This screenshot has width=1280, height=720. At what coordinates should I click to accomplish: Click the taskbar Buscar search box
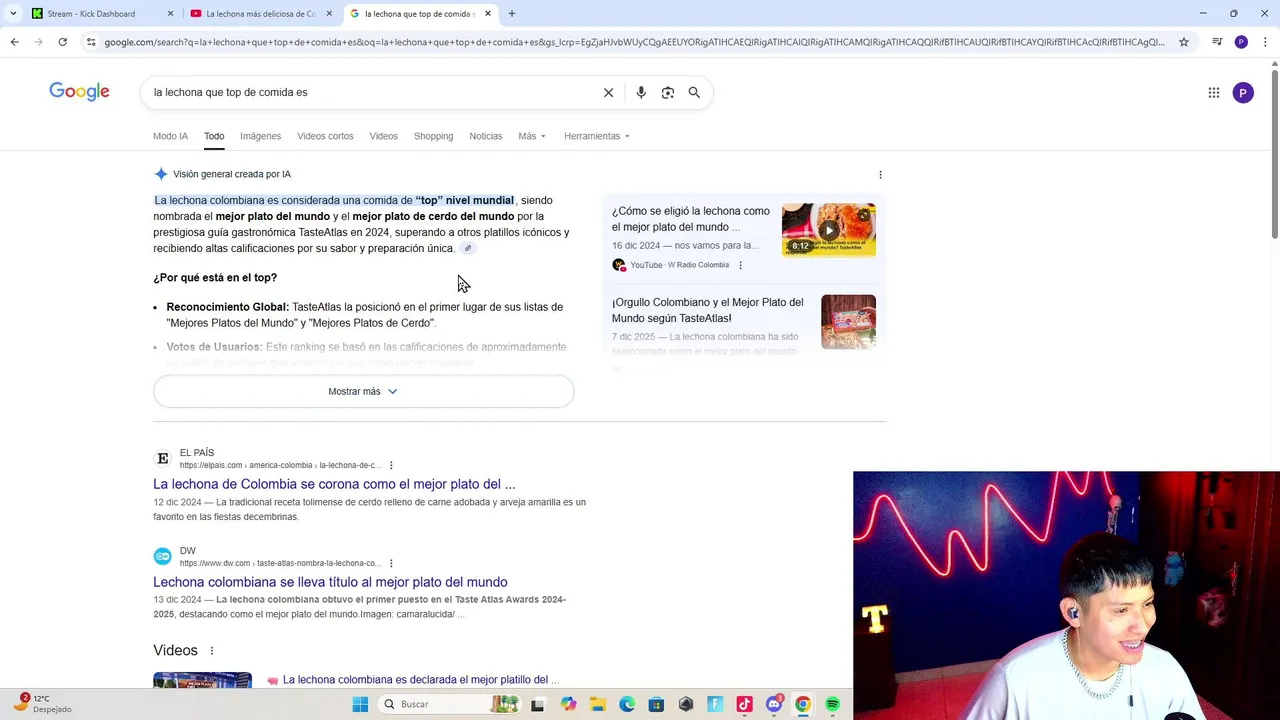click(x=450, y=704)
